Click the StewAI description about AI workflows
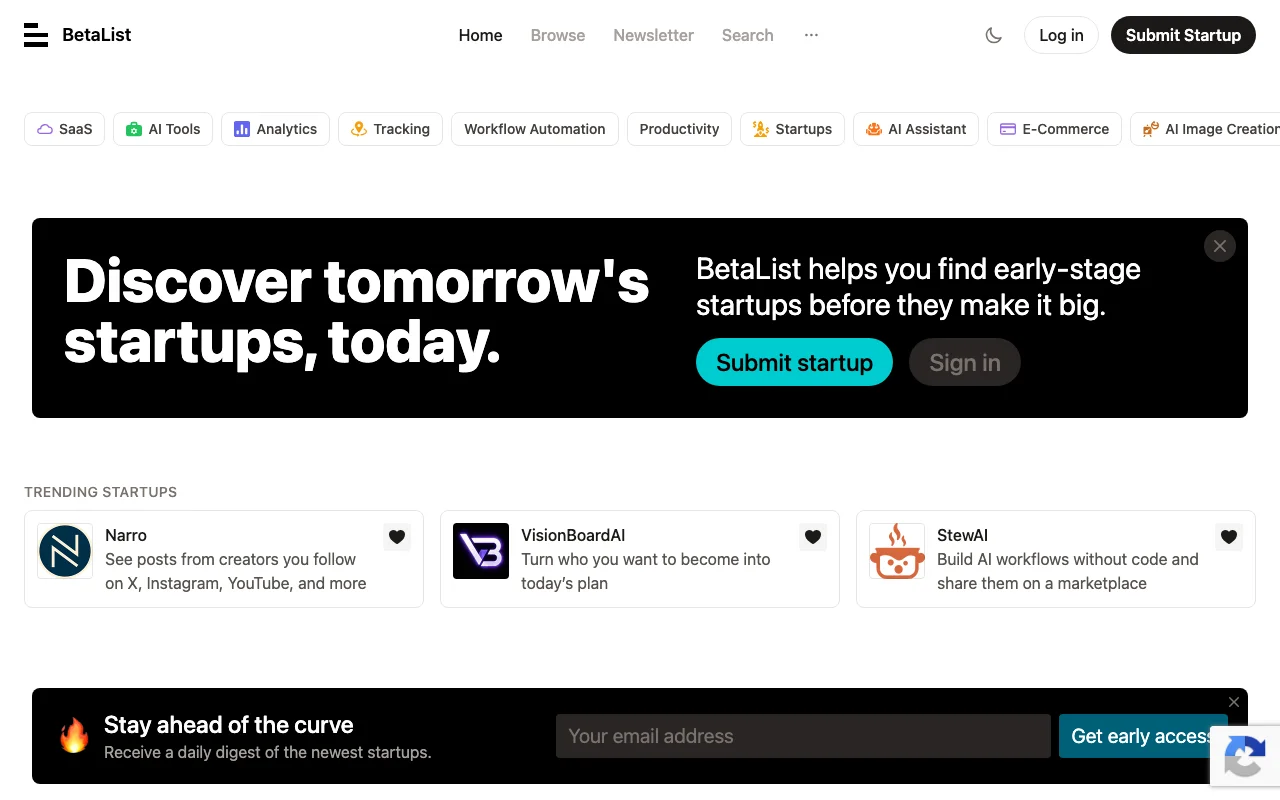 pos(1068,571)
